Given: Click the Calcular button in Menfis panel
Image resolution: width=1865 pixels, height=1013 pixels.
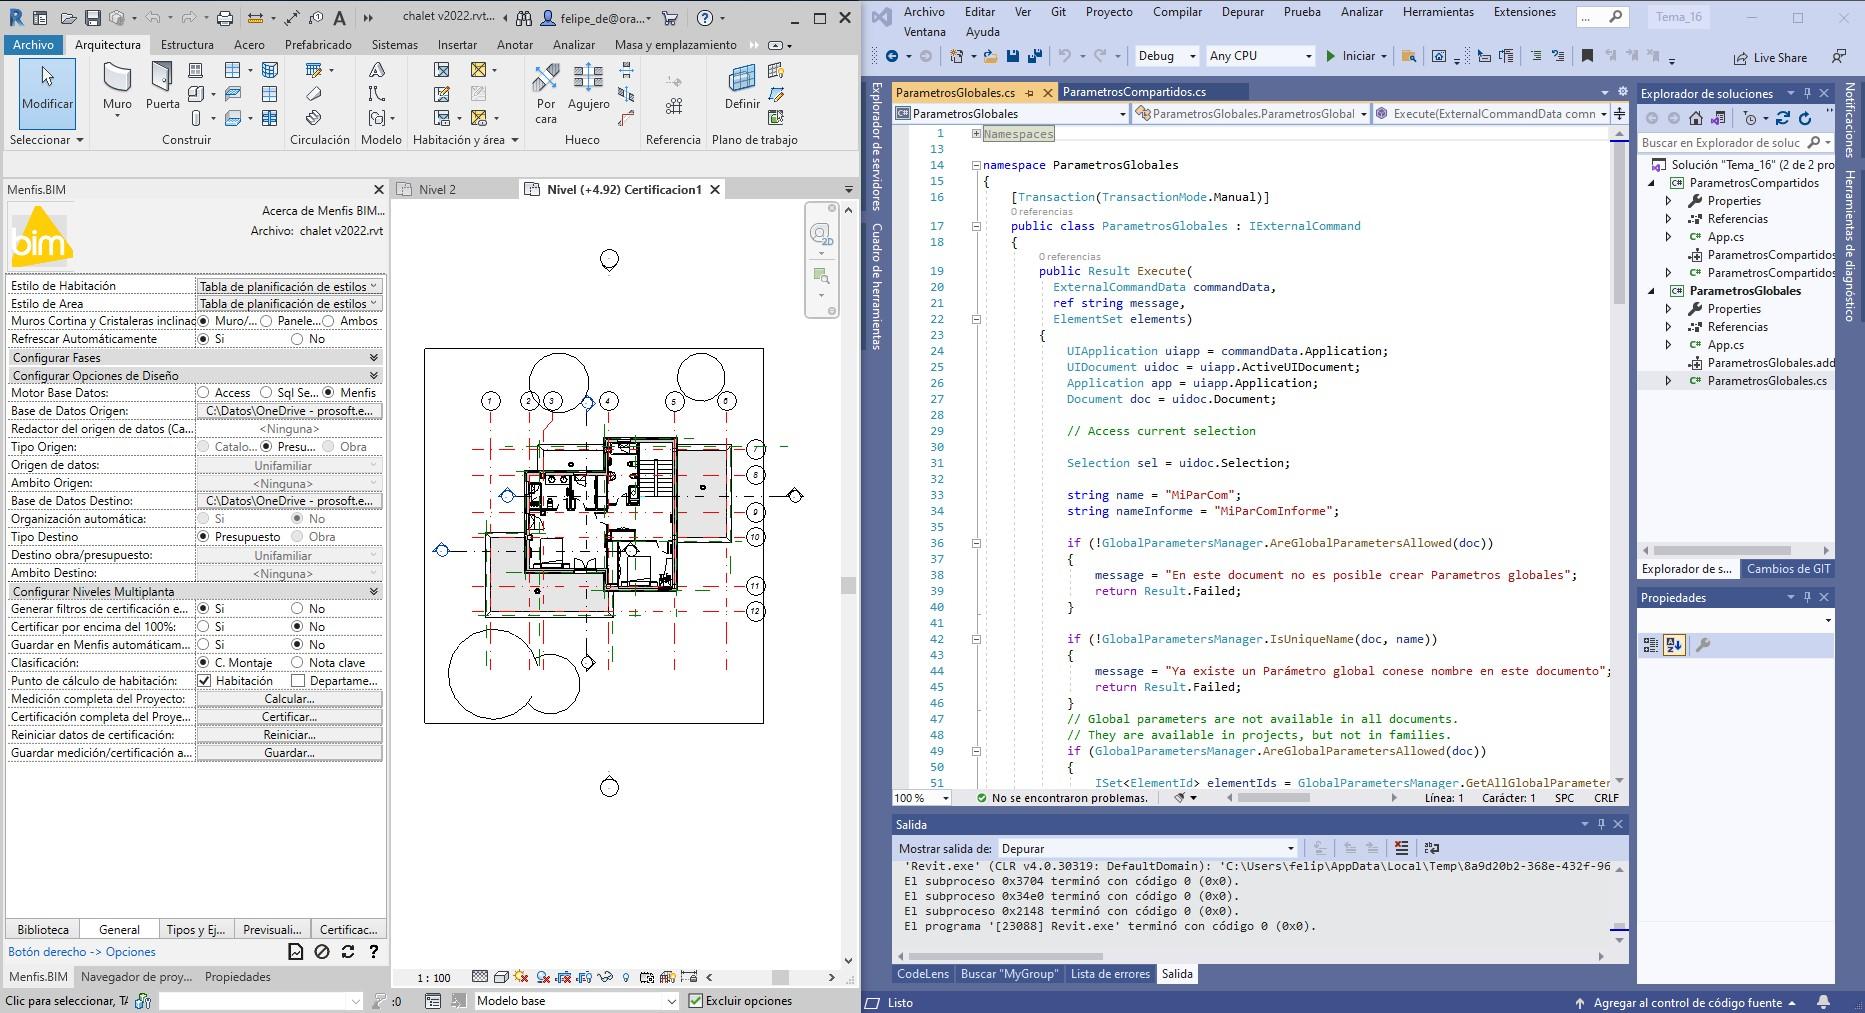Looking at the screenshot, I should 288,698.
